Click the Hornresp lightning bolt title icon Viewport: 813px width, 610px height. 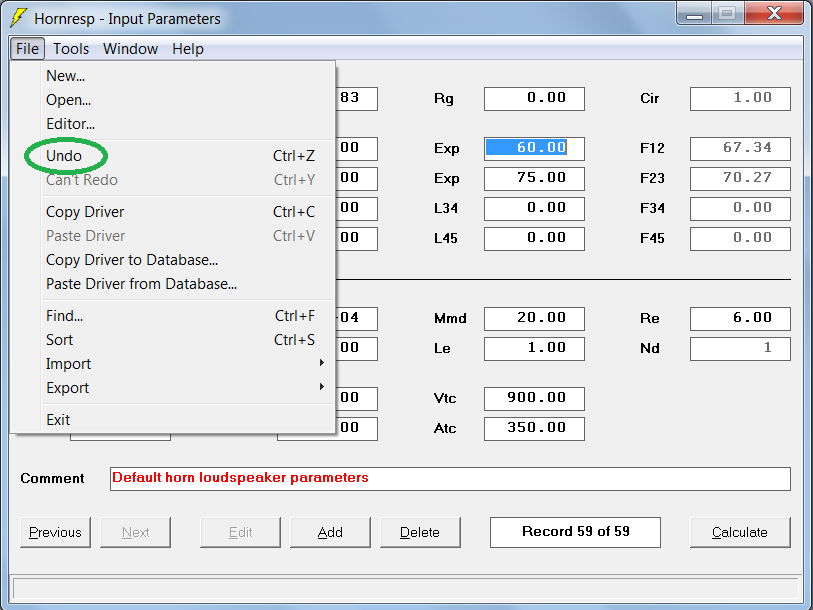click(x=19, y=18)
